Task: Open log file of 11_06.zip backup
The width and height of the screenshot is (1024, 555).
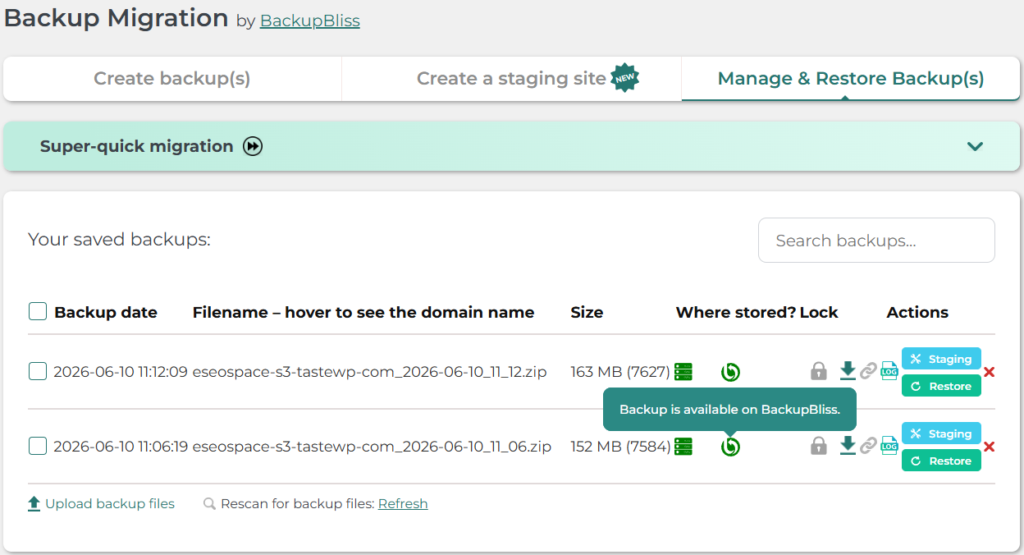Action: 889,445
